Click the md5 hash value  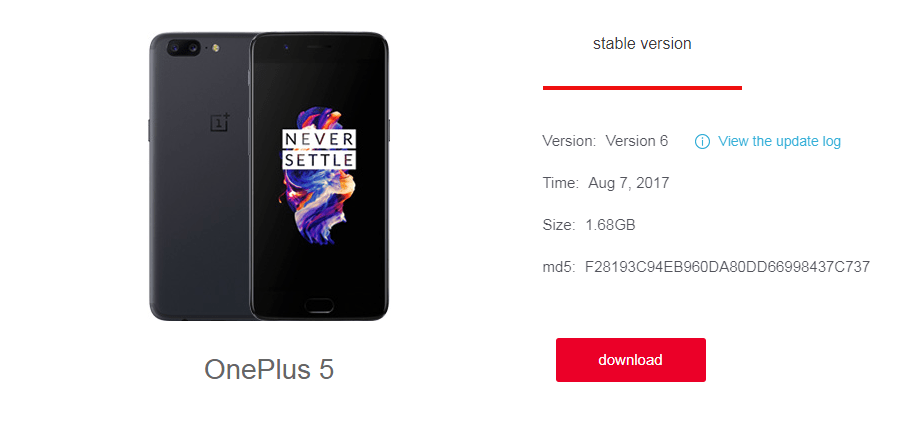click(727, 267)
